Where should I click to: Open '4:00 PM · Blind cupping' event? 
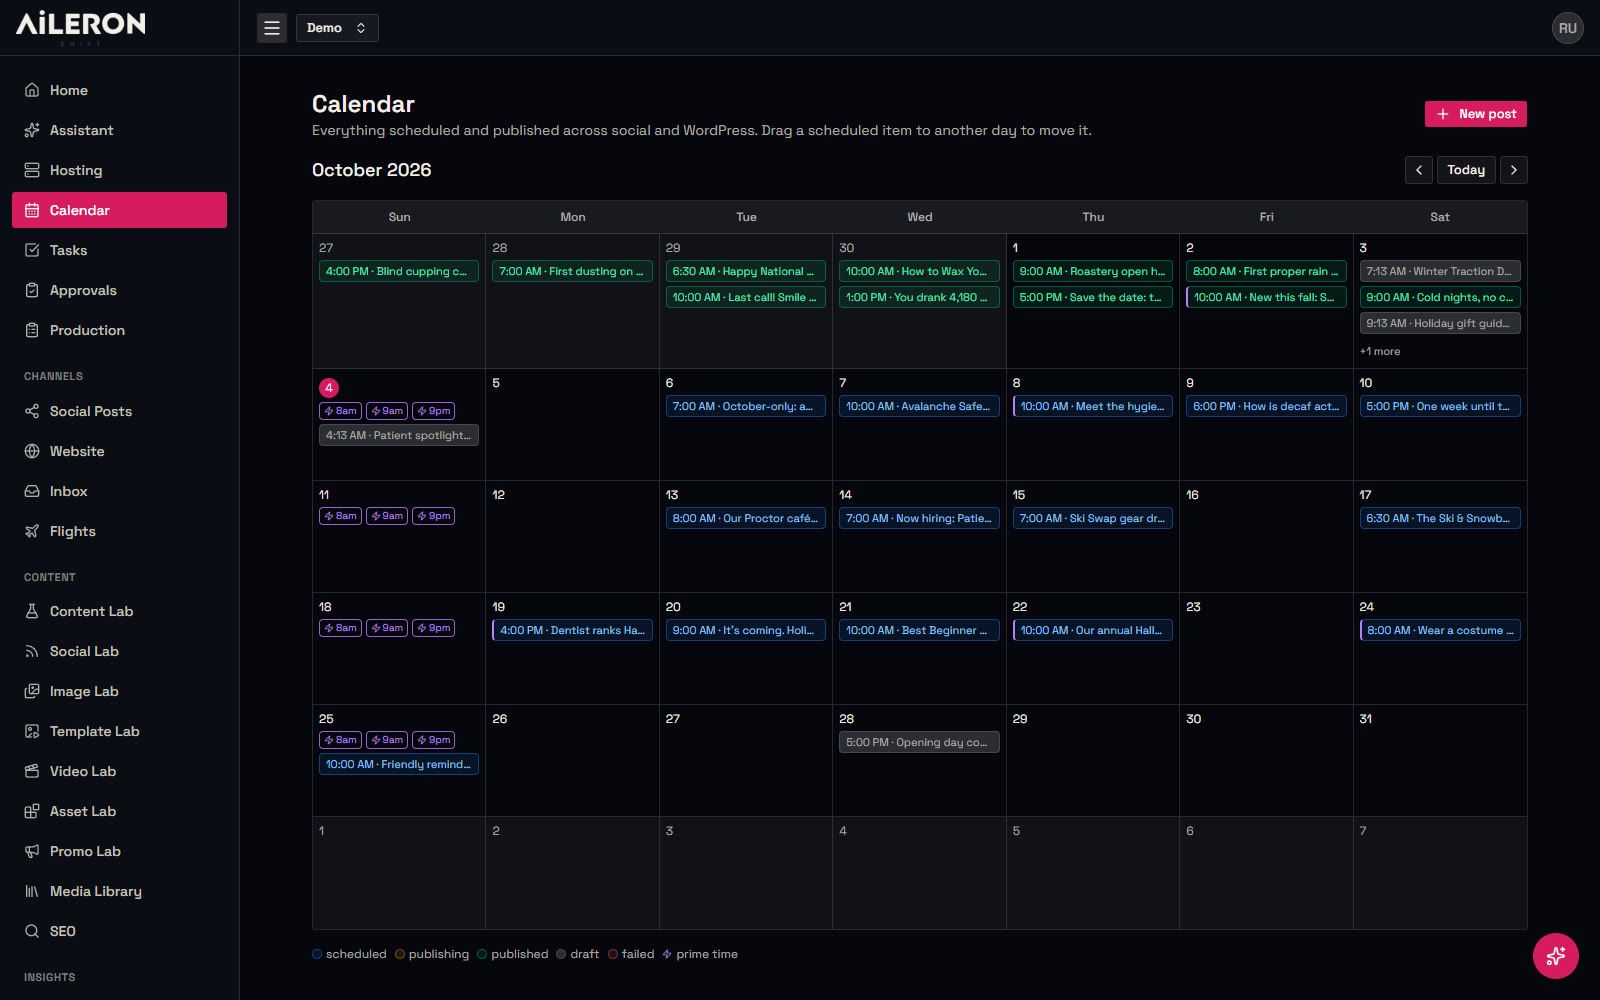pyautogui.click(x=399, y=271)
